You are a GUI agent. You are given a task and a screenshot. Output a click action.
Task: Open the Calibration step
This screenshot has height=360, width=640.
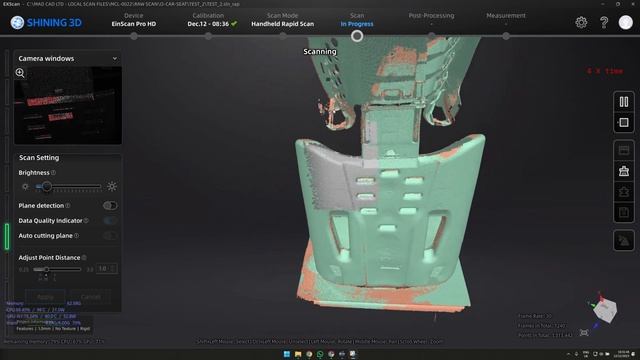tap(212, 20)
